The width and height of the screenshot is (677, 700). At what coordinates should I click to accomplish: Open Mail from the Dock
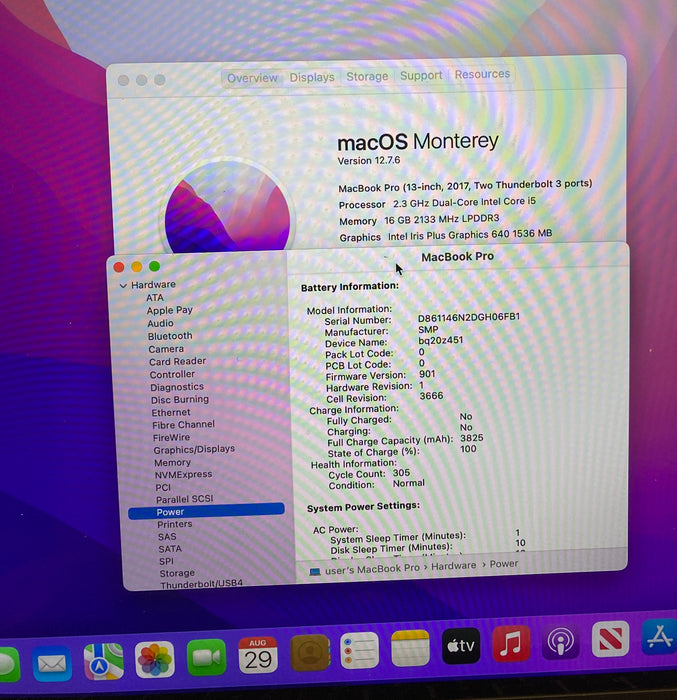[x=52, y=663]
